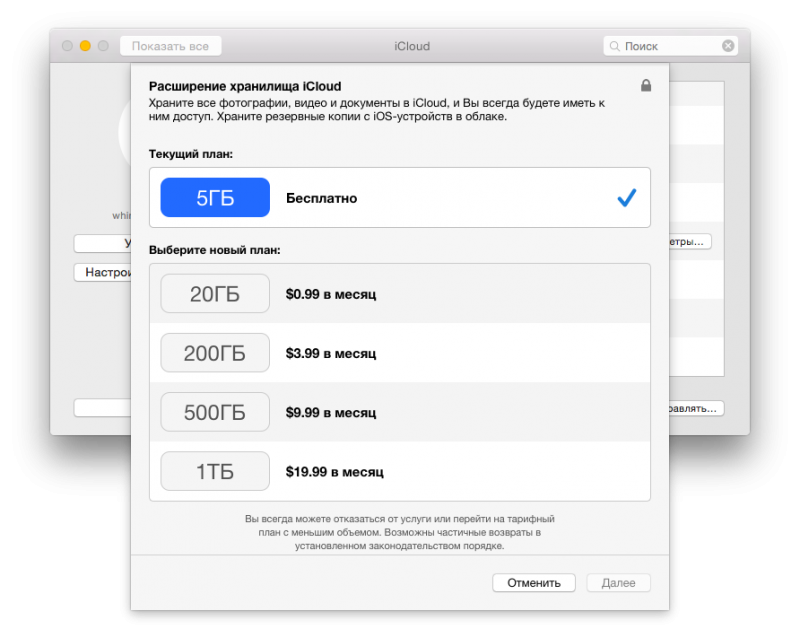Click the iCloud window title
Image resolution: width=800 pixels, height=629 pixels.
pyautogui.click(x=412, y=46)
